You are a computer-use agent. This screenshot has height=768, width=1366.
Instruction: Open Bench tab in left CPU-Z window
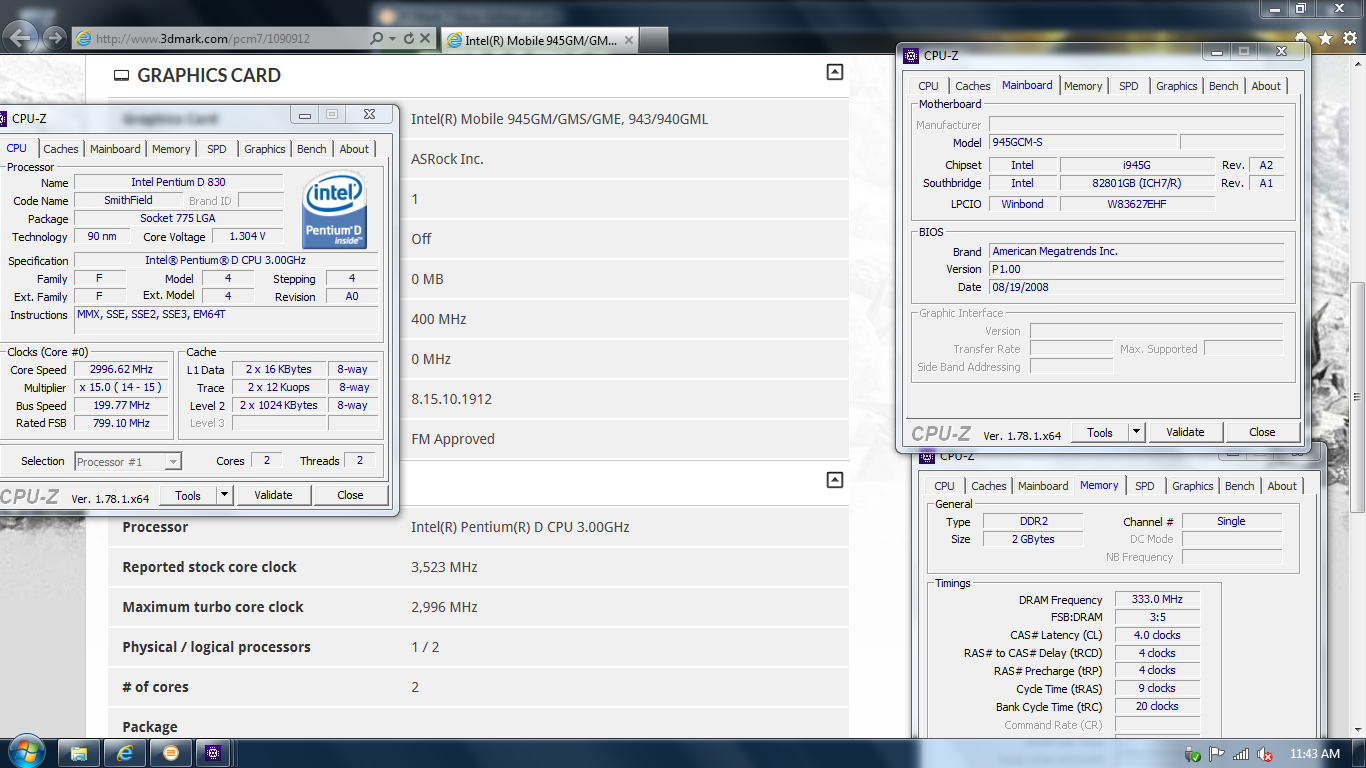(x=312, y=149)
